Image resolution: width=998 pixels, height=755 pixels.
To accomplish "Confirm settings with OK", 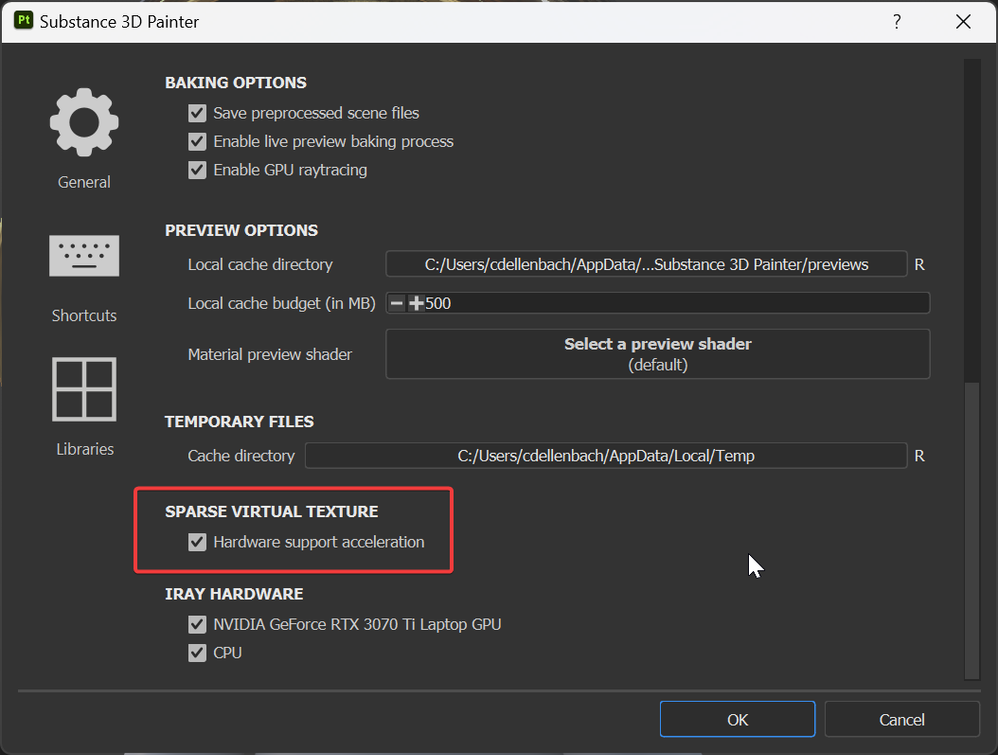I will coord(737,719).
